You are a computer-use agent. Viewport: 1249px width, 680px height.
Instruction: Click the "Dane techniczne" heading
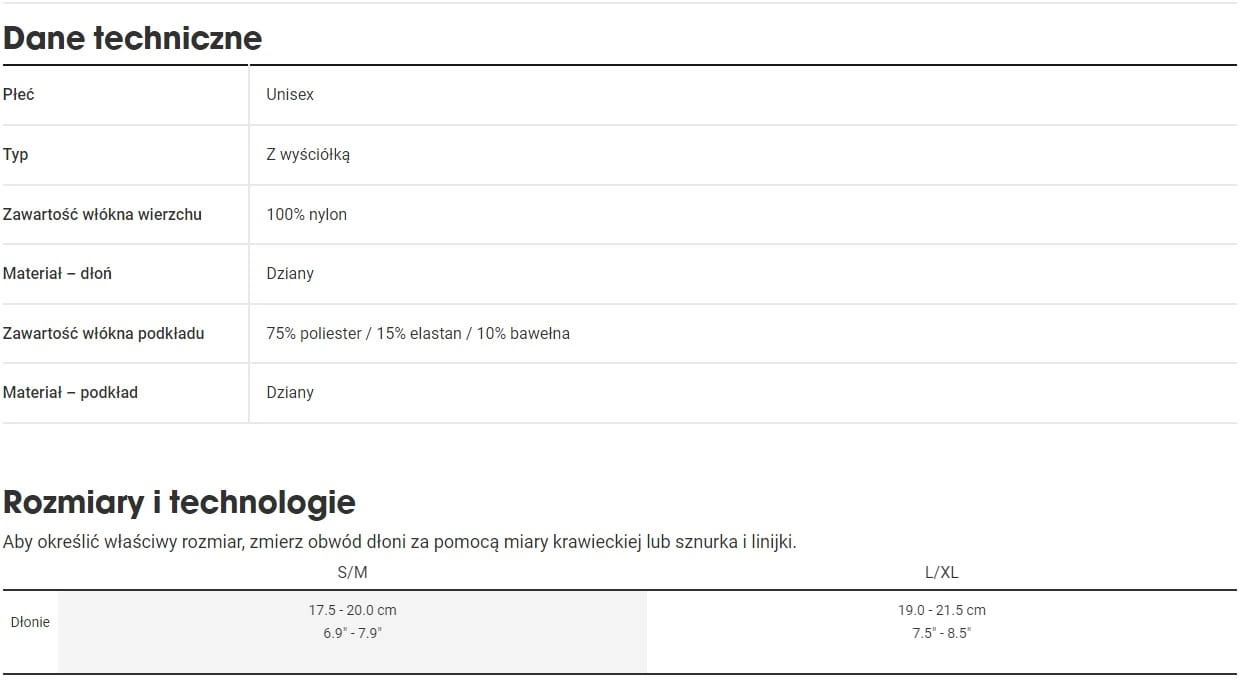[x=132, y=38]
